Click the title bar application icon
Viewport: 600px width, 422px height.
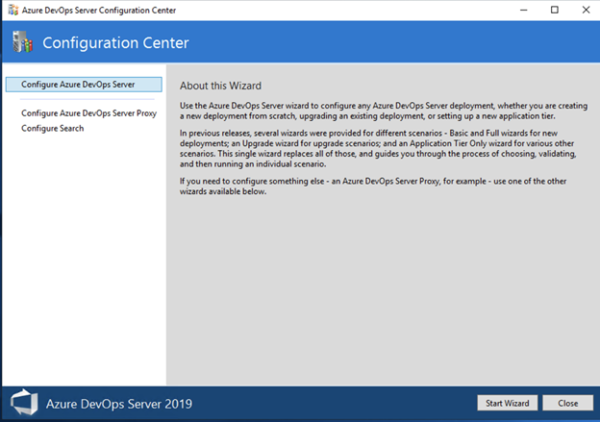click(x=13, y=10)
